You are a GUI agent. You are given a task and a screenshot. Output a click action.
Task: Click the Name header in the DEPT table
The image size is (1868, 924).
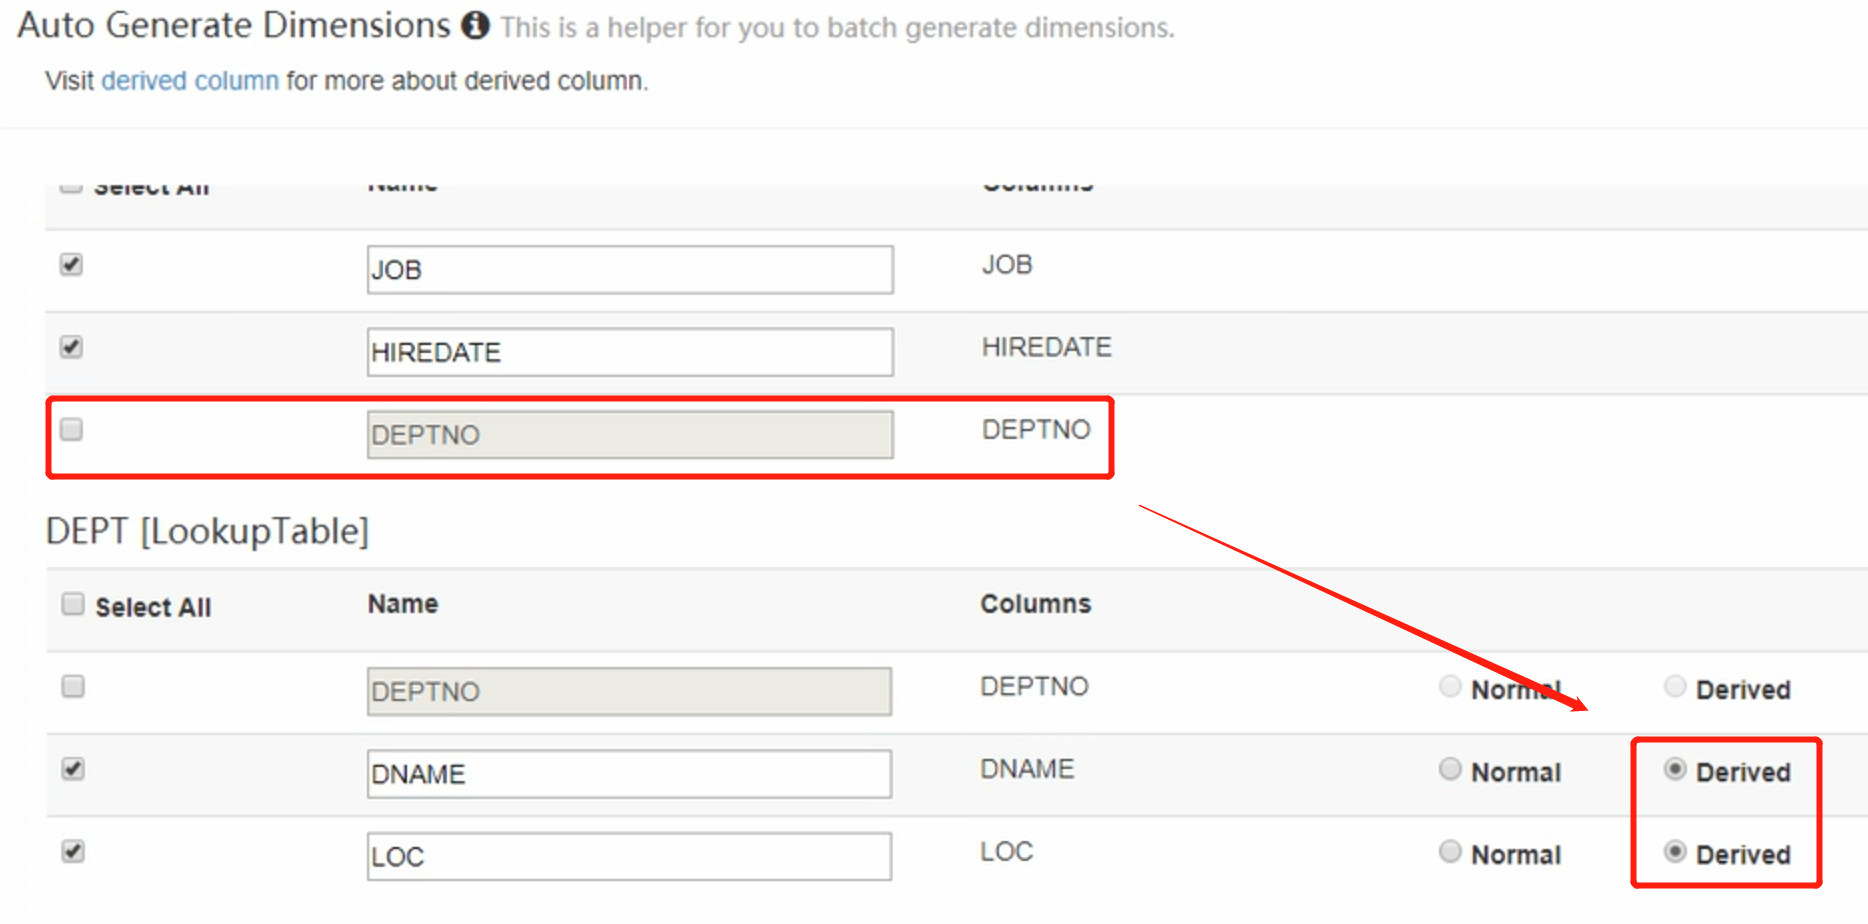point(403,604)
